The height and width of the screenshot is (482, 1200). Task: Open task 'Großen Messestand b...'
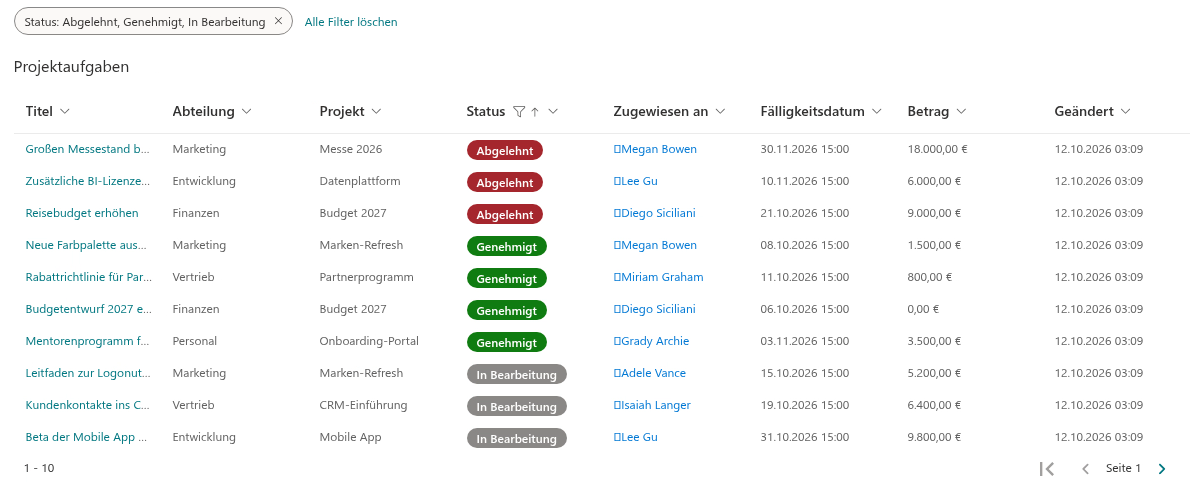click(x=87, y=149)
